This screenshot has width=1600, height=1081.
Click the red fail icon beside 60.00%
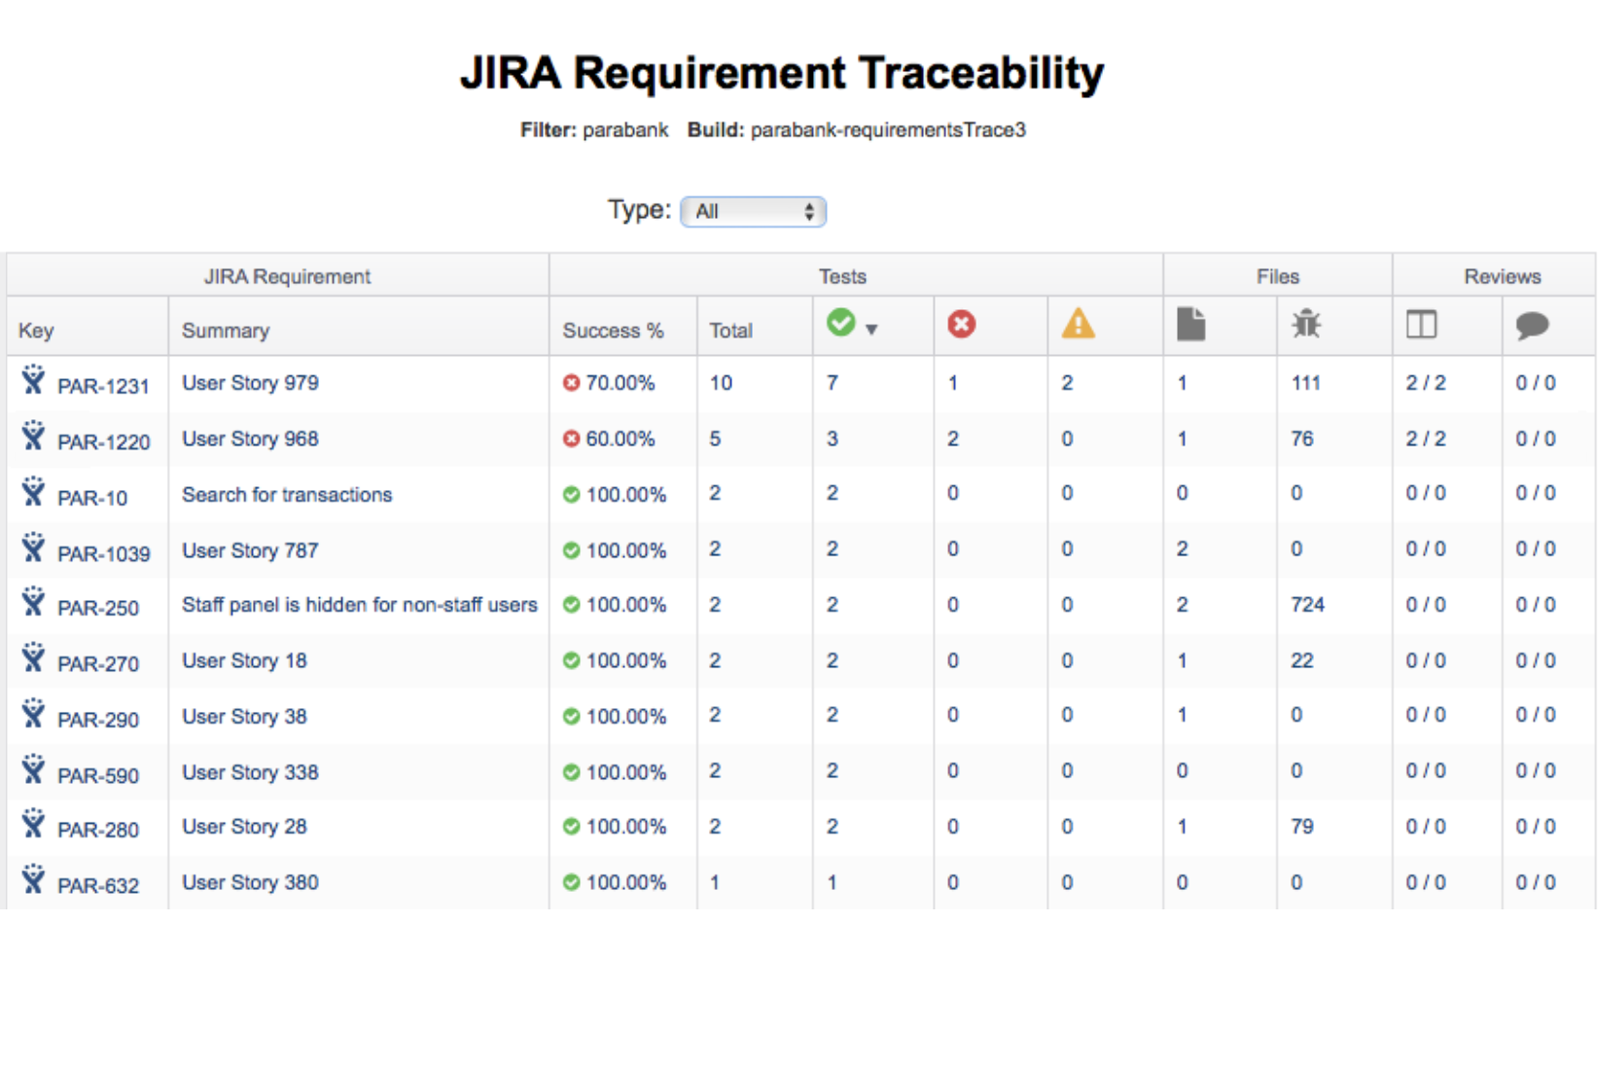(571, 439)
